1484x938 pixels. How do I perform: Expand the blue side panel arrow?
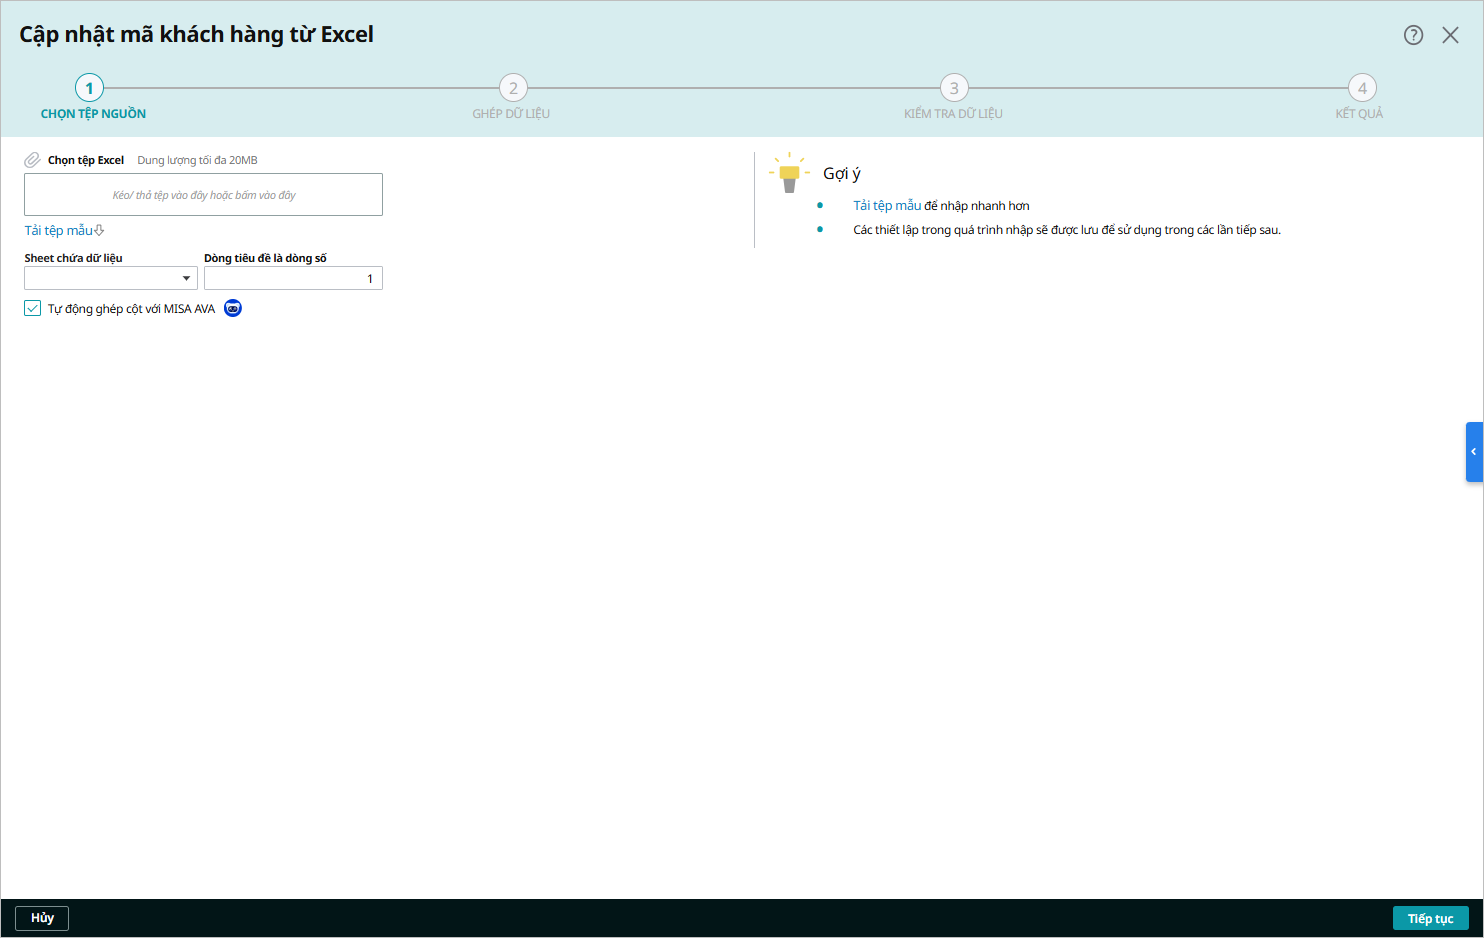[x=1473, y=452]
